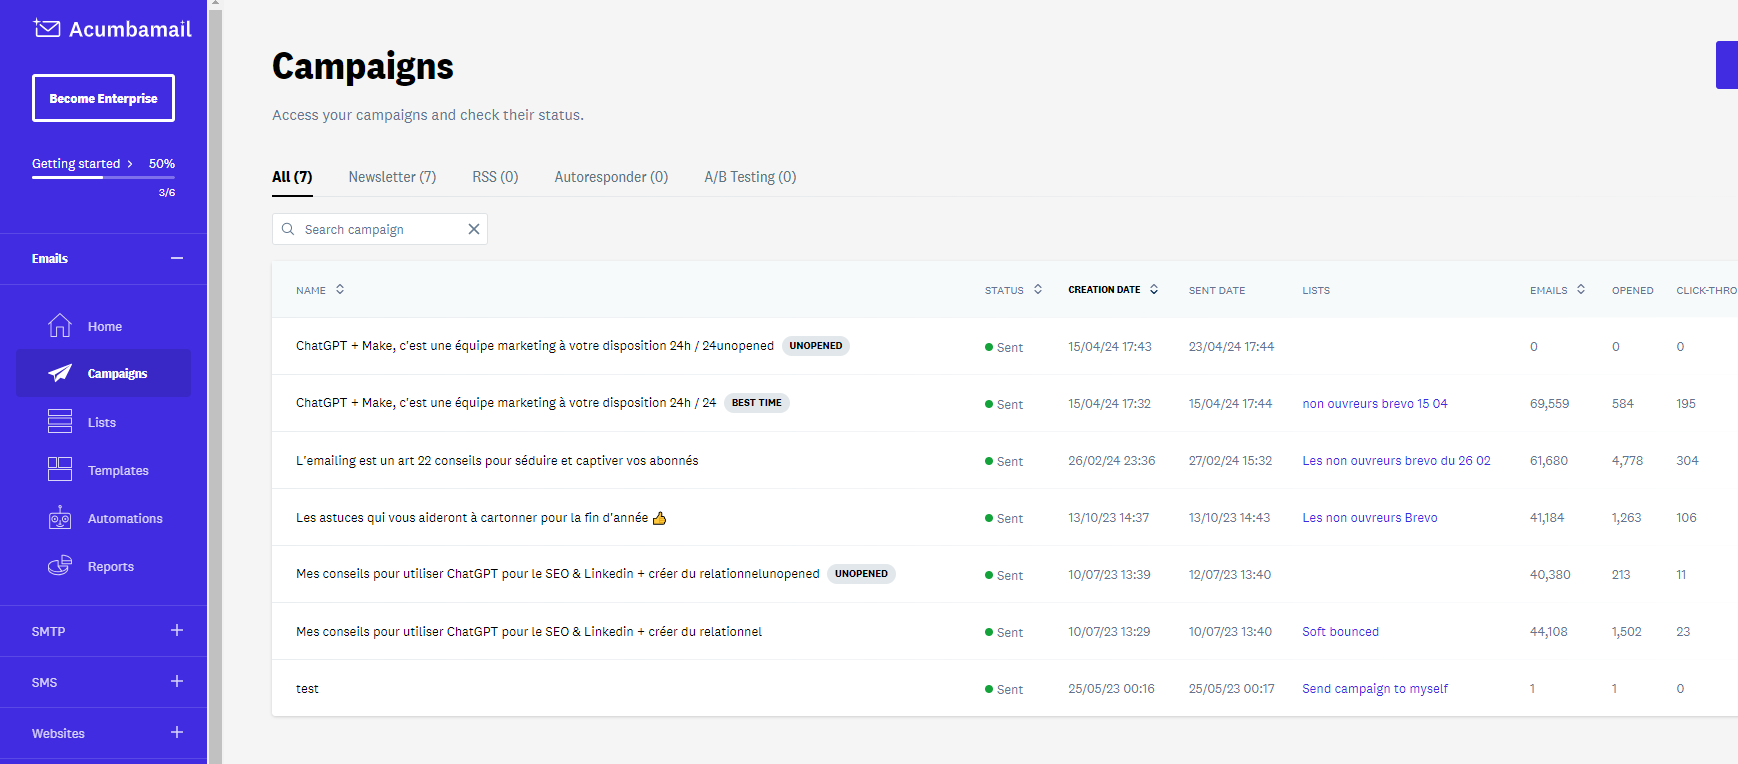Open campaign L'emailing est un art 22 conseils
The width and height of the screenshot is (1738, 764).
tap(497, 461)
